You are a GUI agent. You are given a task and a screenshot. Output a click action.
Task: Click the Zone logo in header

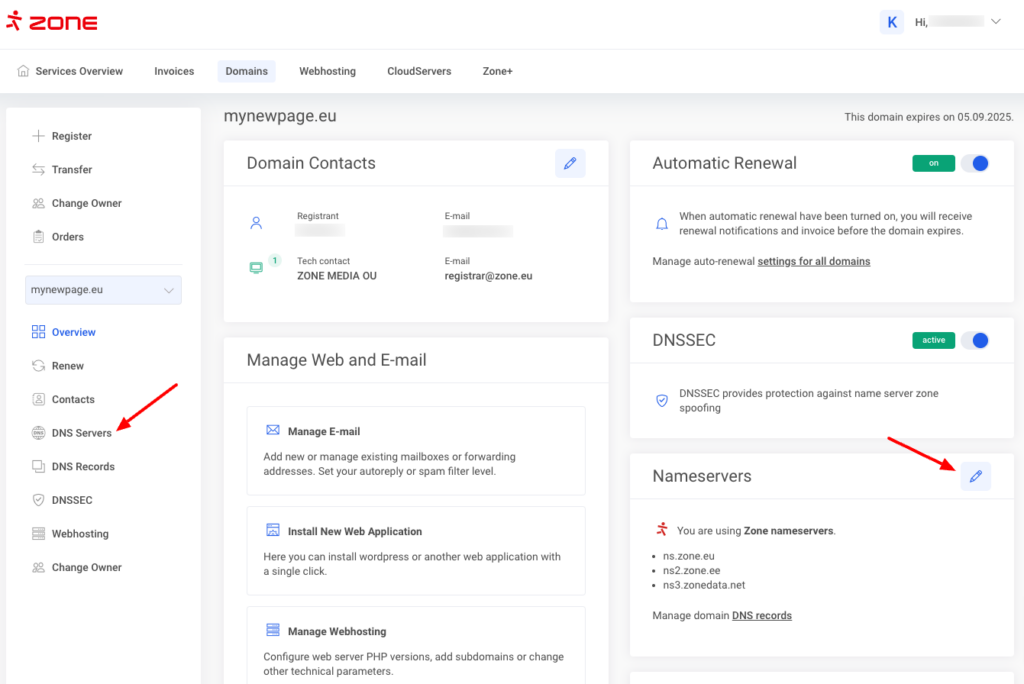click(x=52, y=22)
